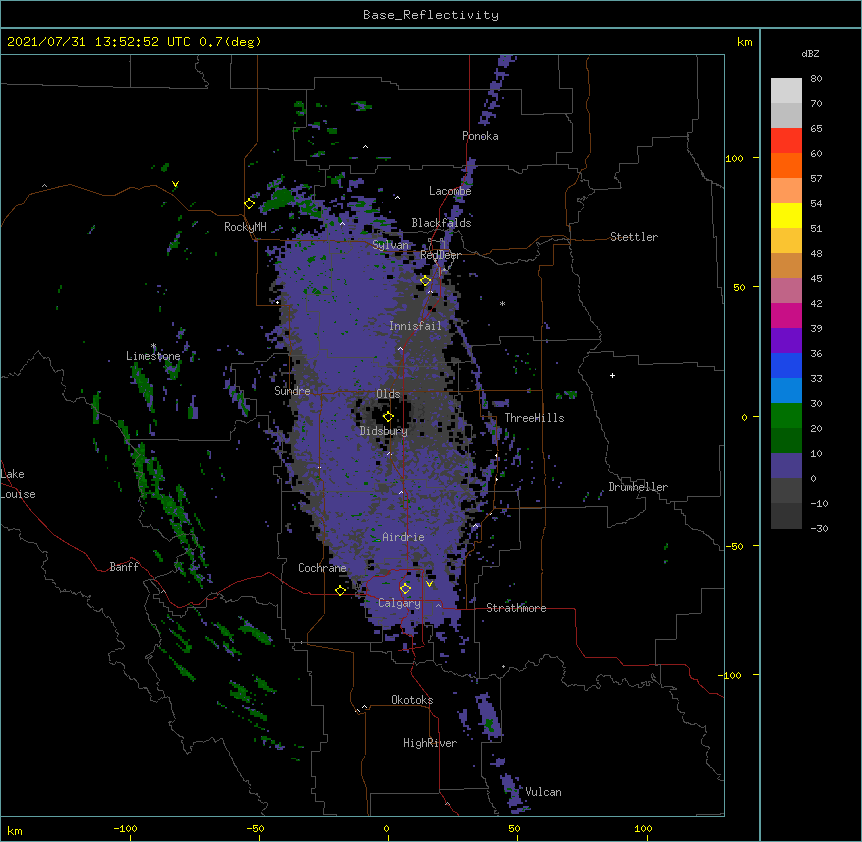This screenshot has height=842, width=862.
Task: Click the yellow V marker northwest of RockyMH
Action: (175, 184)
